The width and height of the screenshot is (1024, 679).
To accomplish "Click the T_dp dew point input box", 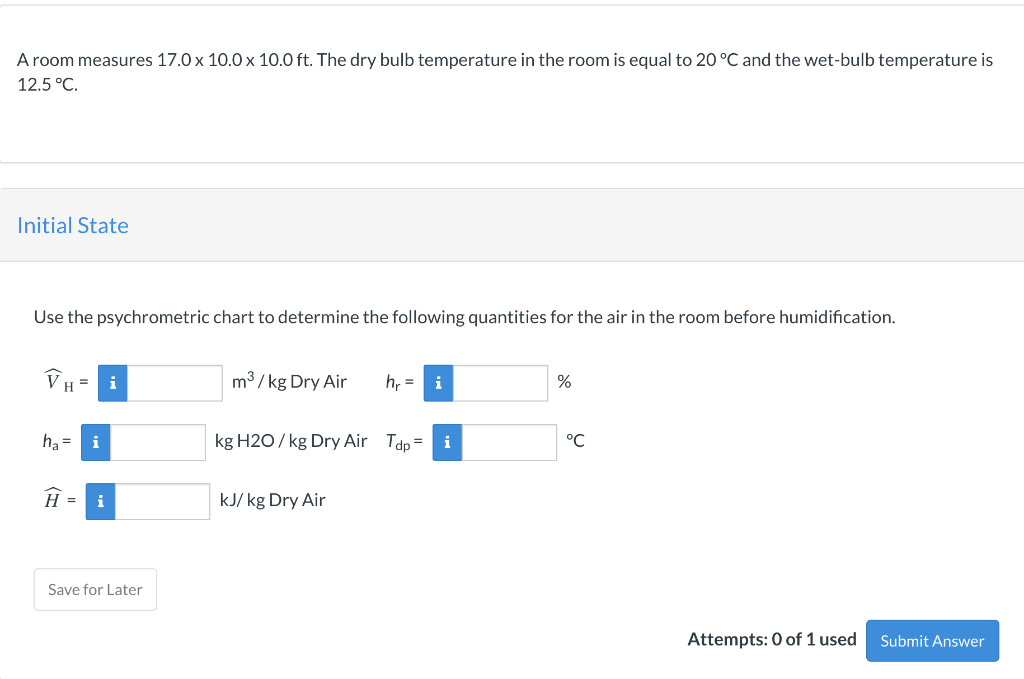I will pyautogui.click(x=509, y=442).
